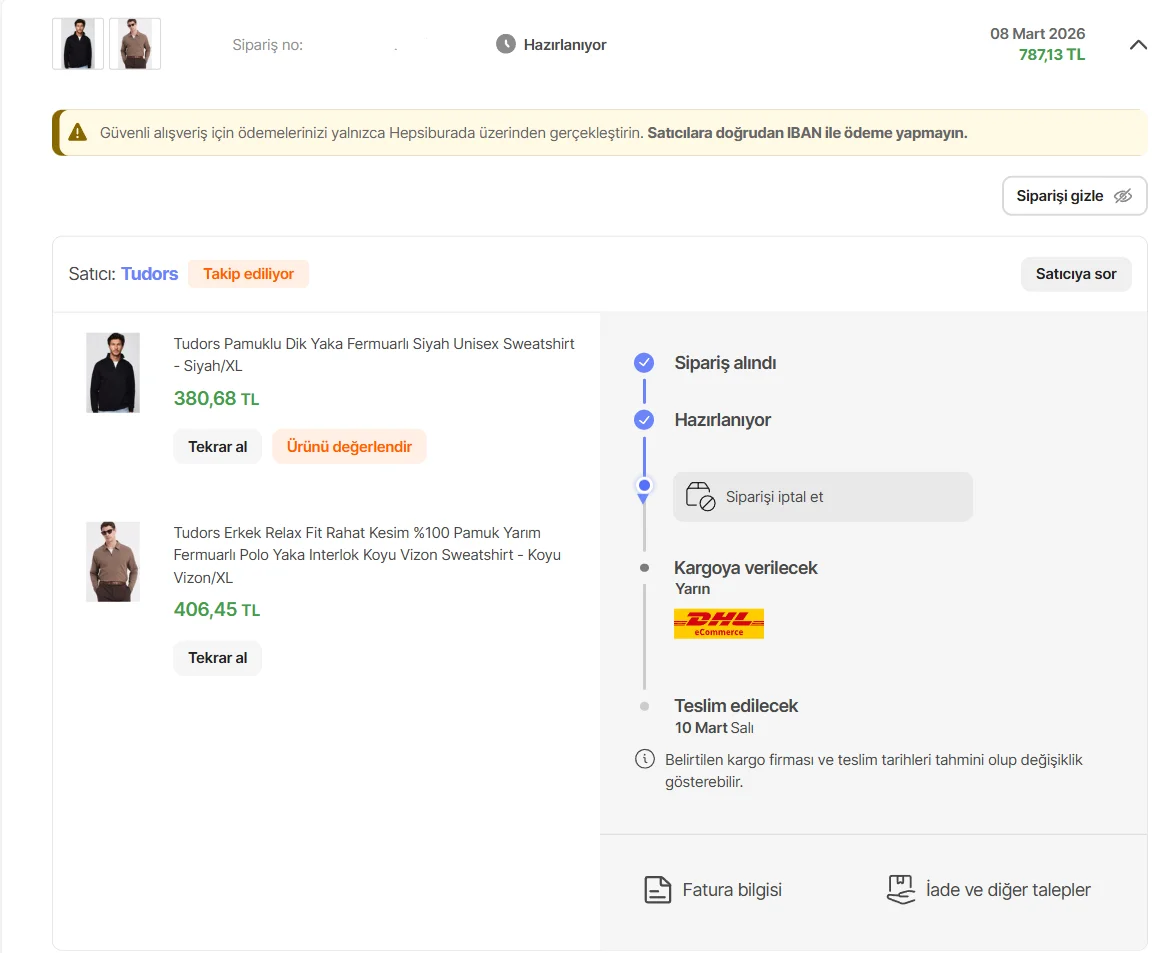Click the Teslim edilecek step dot

(644, 706)
